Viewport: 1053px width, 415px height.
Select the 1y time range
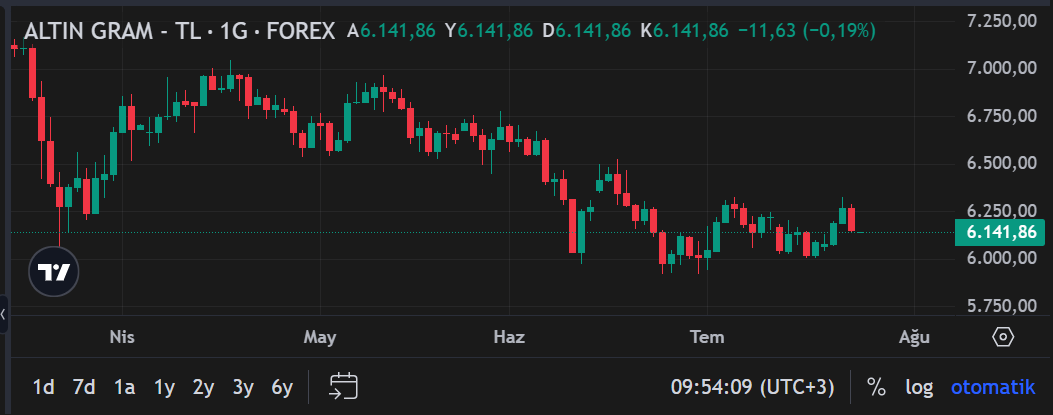tap(164, 387)
